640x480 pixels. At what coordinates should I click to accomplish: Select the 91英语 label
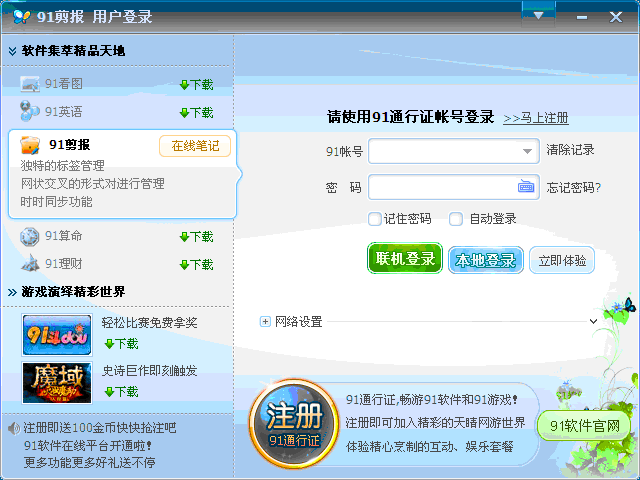[64, 111]
